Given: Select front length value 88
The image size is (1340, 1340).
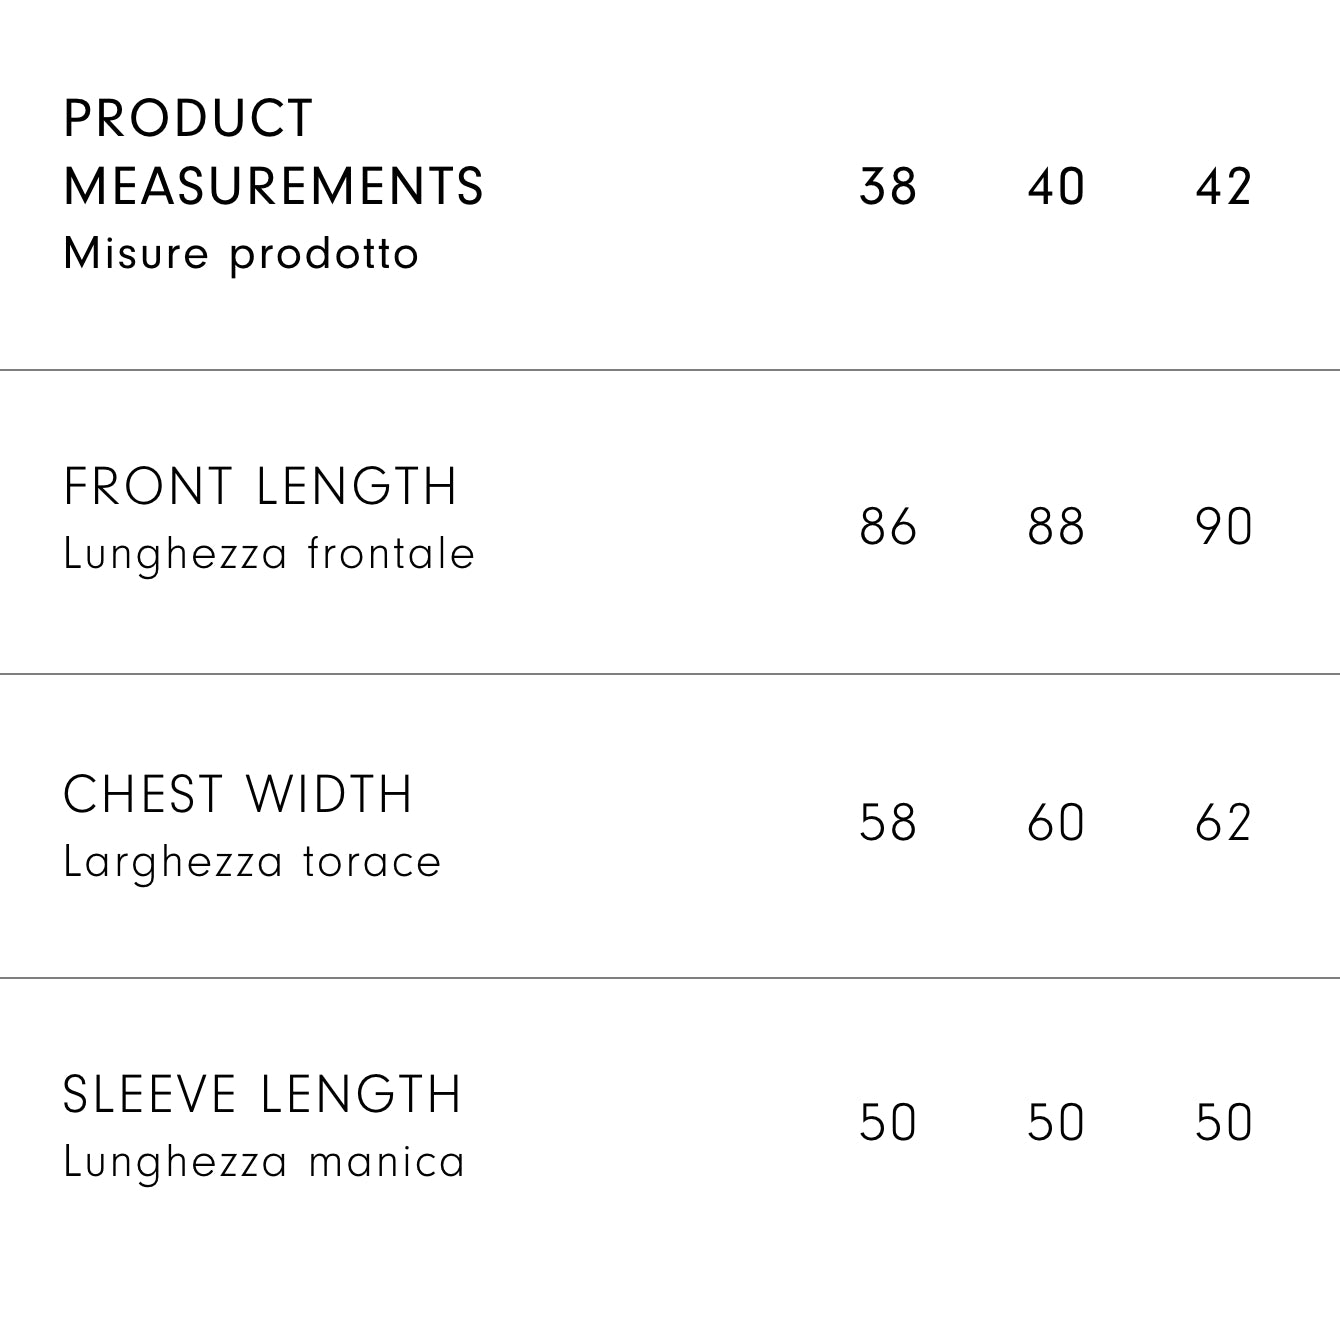Looking at the screenshot, I should coord(1056,526).
